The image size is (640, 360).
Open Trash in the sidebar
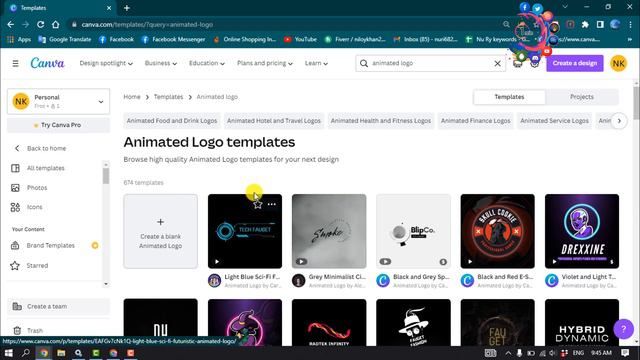pos(35,330)
